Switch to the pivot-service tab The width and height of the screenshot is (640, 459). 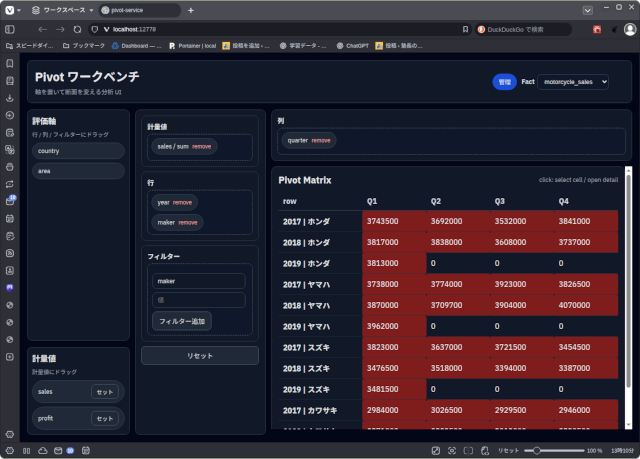pos(138,10)
